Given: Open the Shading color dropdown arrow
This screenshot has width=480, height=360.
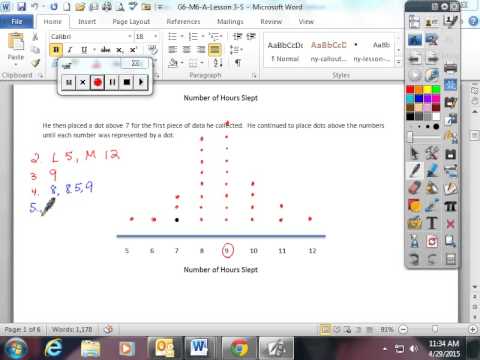Looking at the screenshot, I should tap(182, 63).
